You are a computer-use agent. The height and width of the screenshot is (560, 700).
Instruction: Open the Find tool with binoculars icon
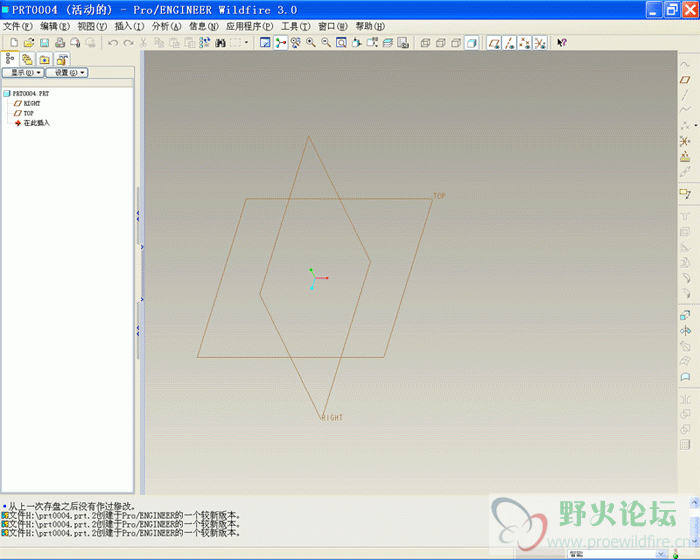point(220,43)
